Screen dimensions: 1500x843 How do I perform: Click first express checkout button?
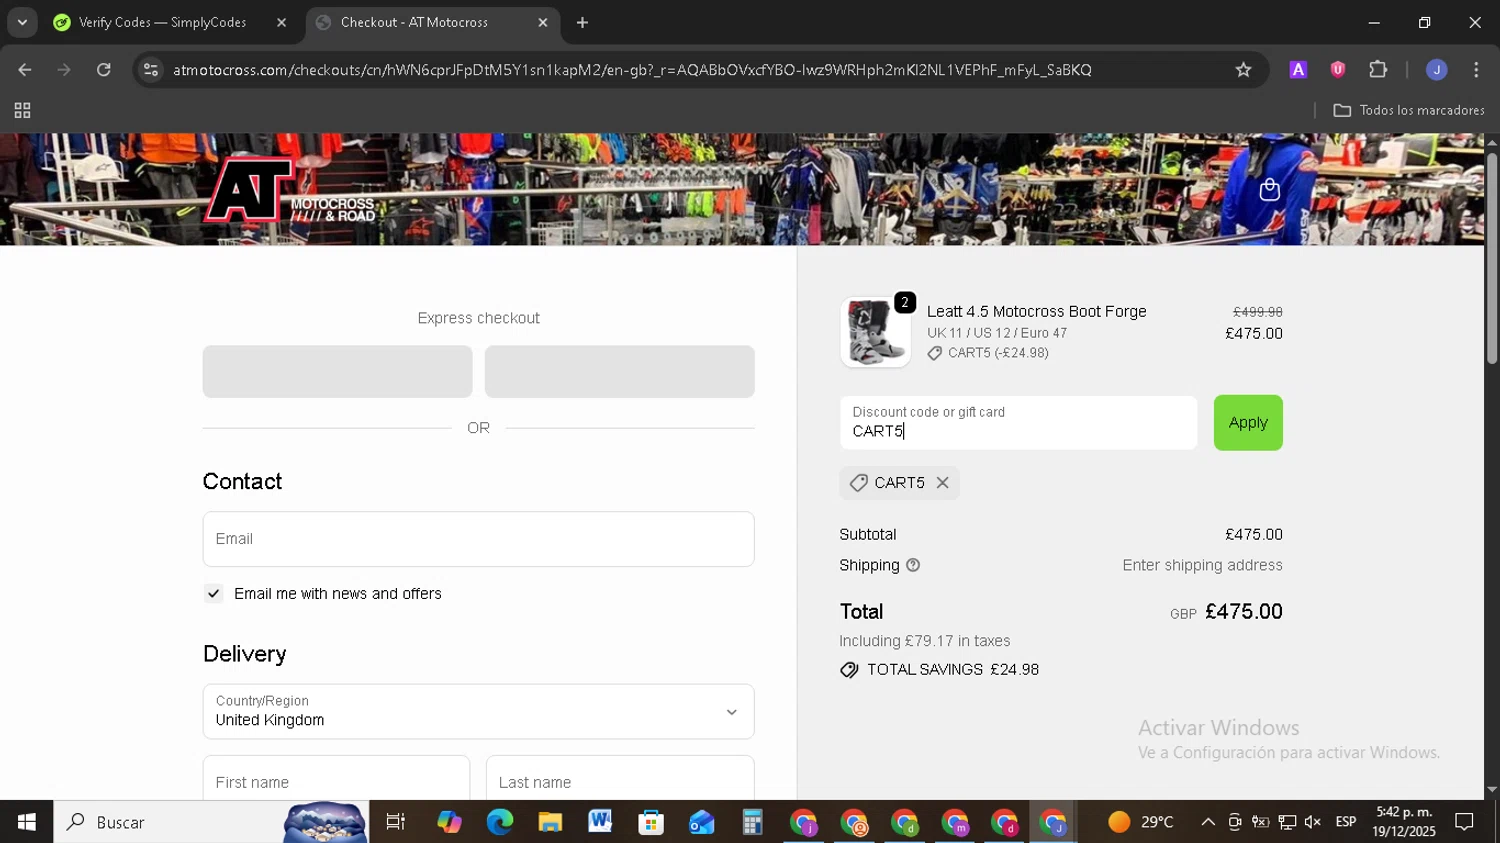click(x=337, y=372)
